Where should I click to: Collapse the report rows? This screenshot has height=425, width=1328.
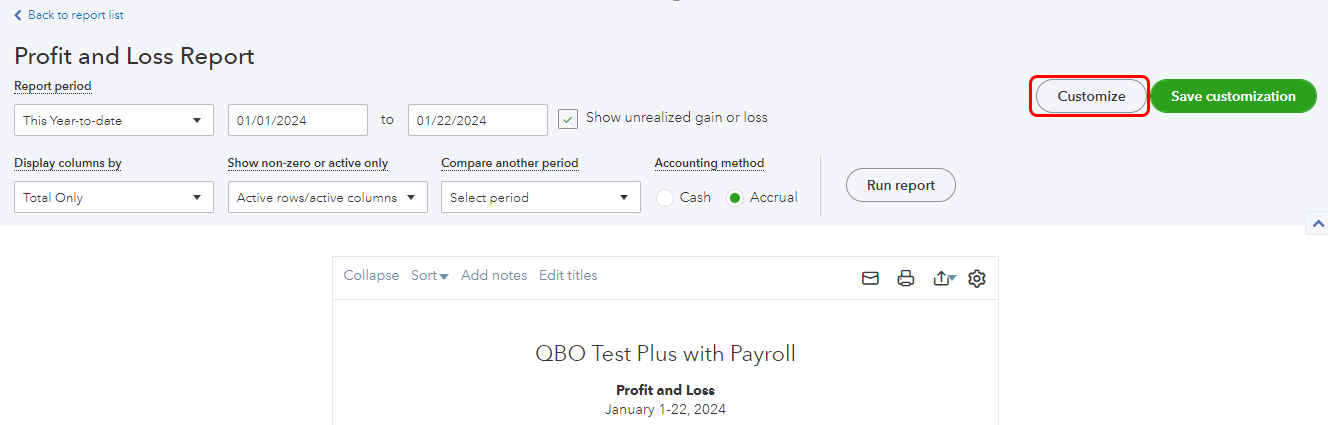[371, 276]
